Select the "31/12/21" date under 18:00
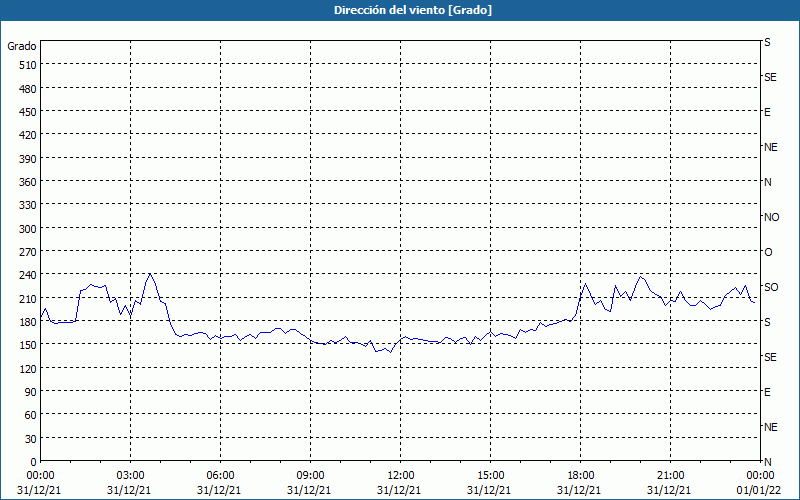The width and height of the screenshot is (800, 500). tap(579, 490)
